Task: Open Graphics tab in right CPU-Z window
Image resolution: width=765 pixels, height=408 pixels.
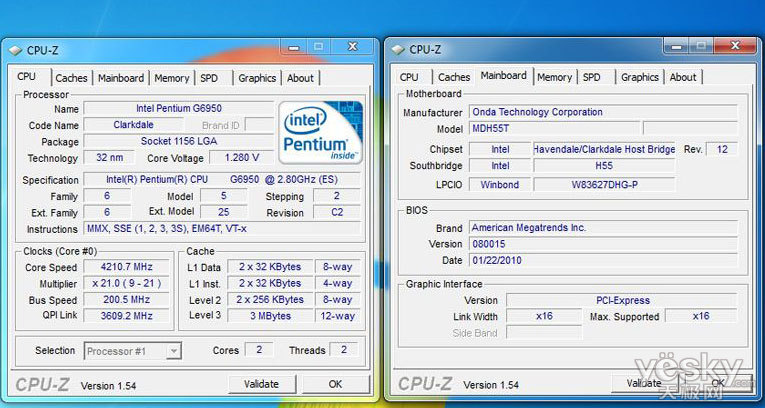Action: (640, 77)
